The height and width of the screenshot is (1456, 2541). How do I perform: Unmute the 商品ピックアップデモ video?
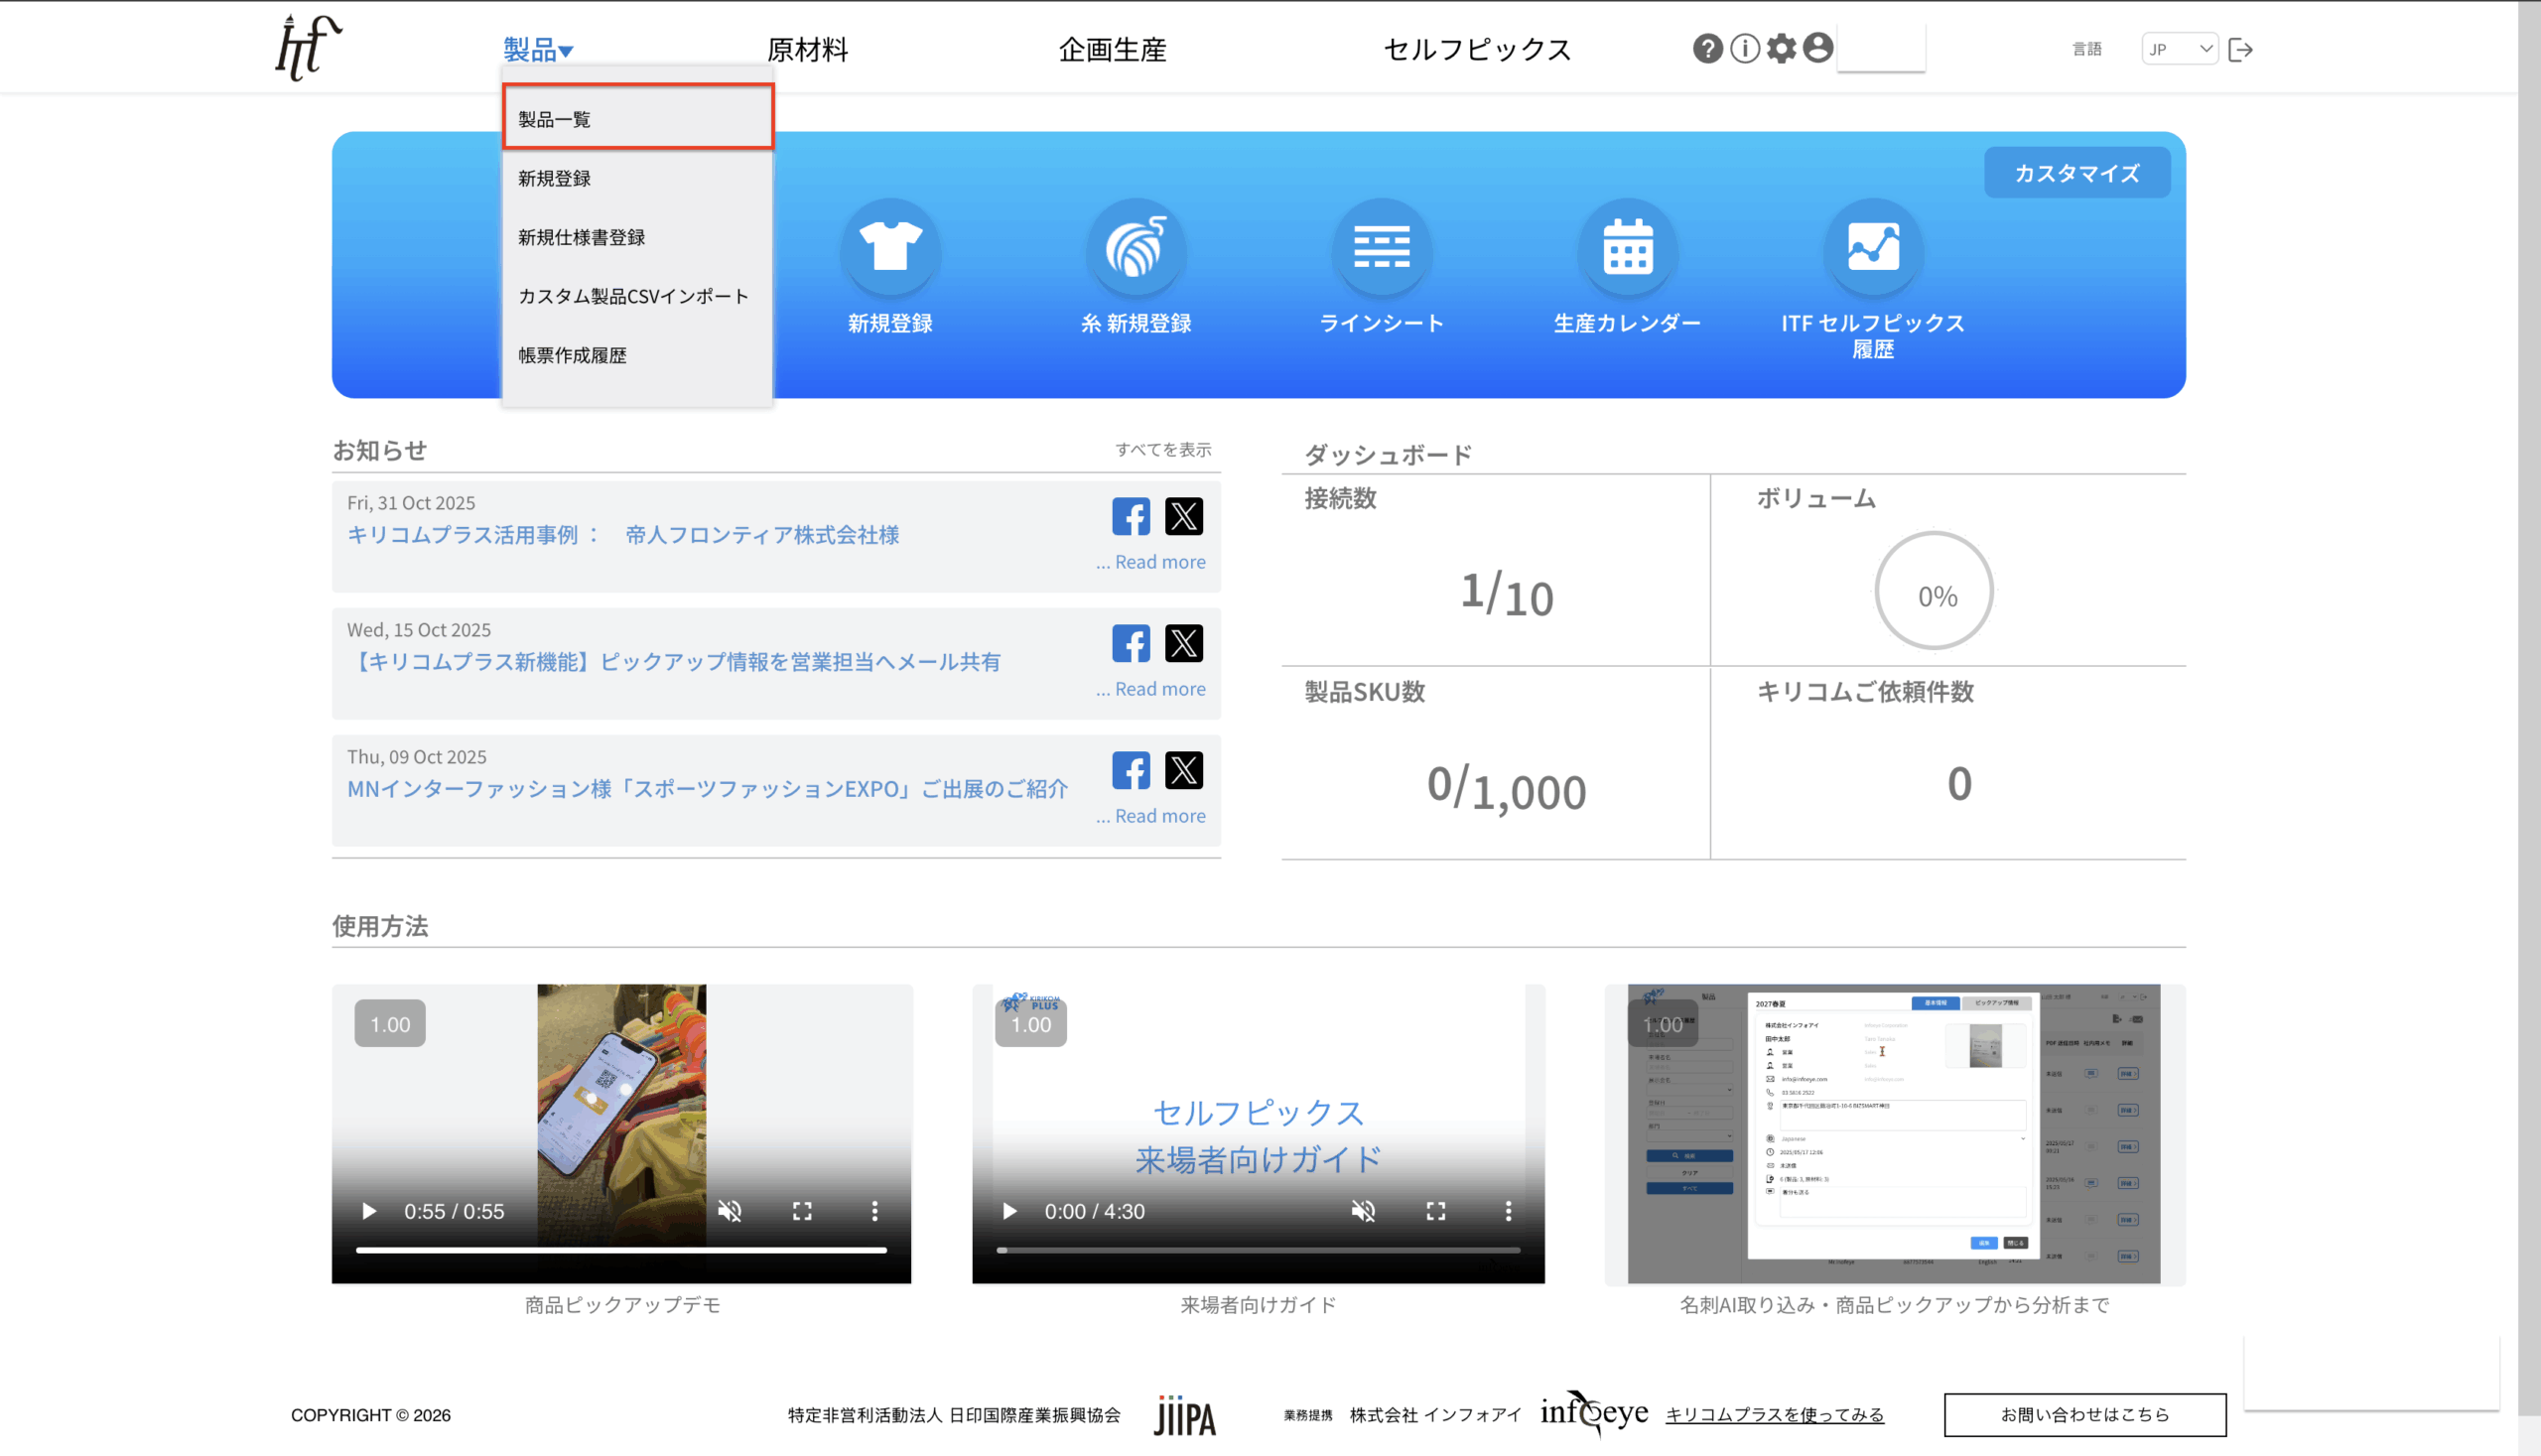coord(730,1211)
